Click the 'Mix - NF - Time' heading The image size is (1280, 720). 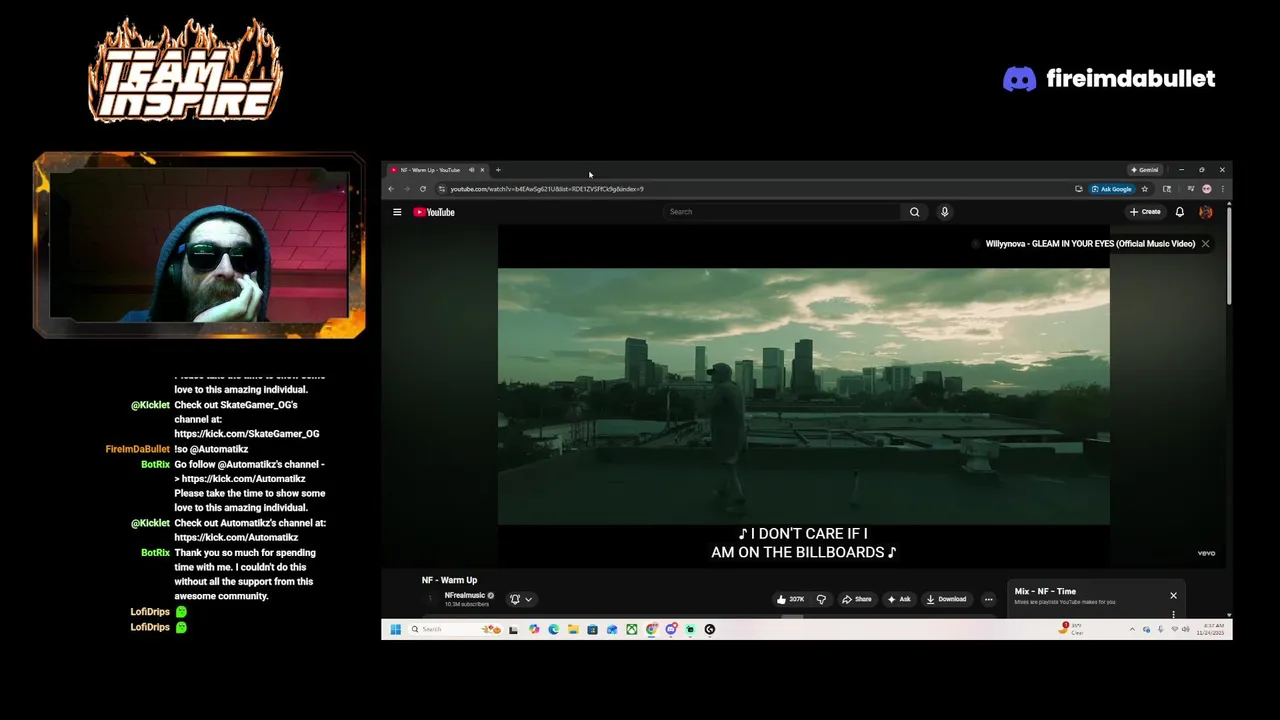click(x=1045, y=591)
